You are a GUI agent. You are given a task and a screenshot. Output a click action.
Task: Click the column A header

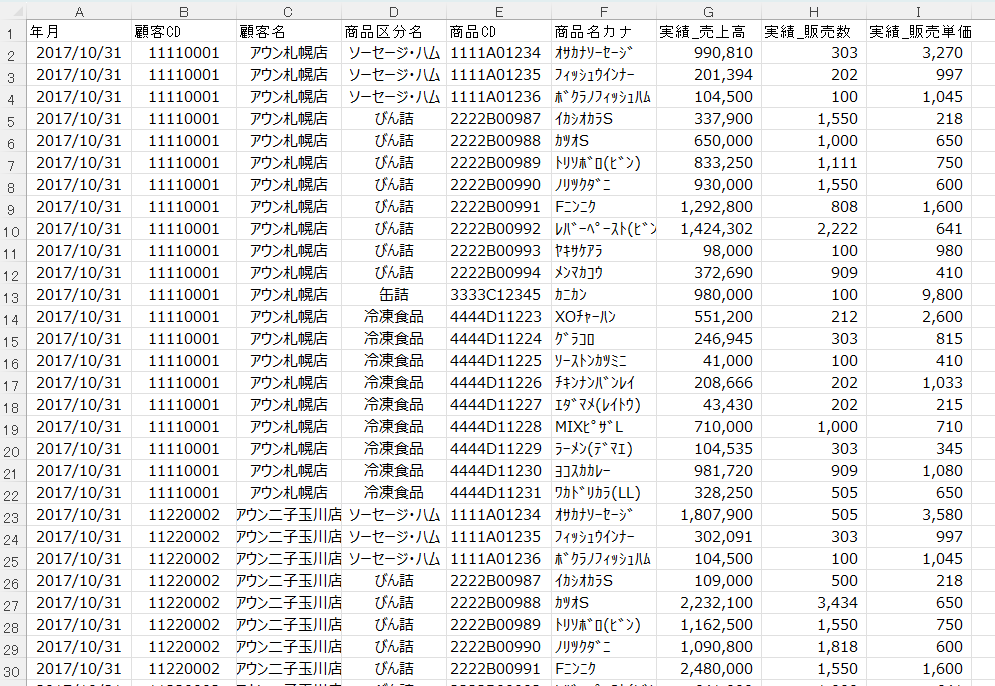(79, 11)
